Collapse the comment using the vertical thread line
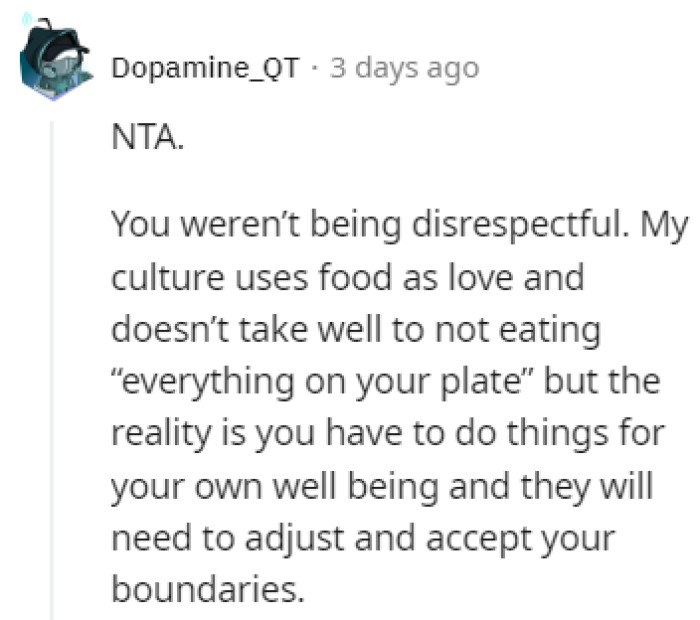This screenshot has height=620, width=700. (x=52, y=370)
